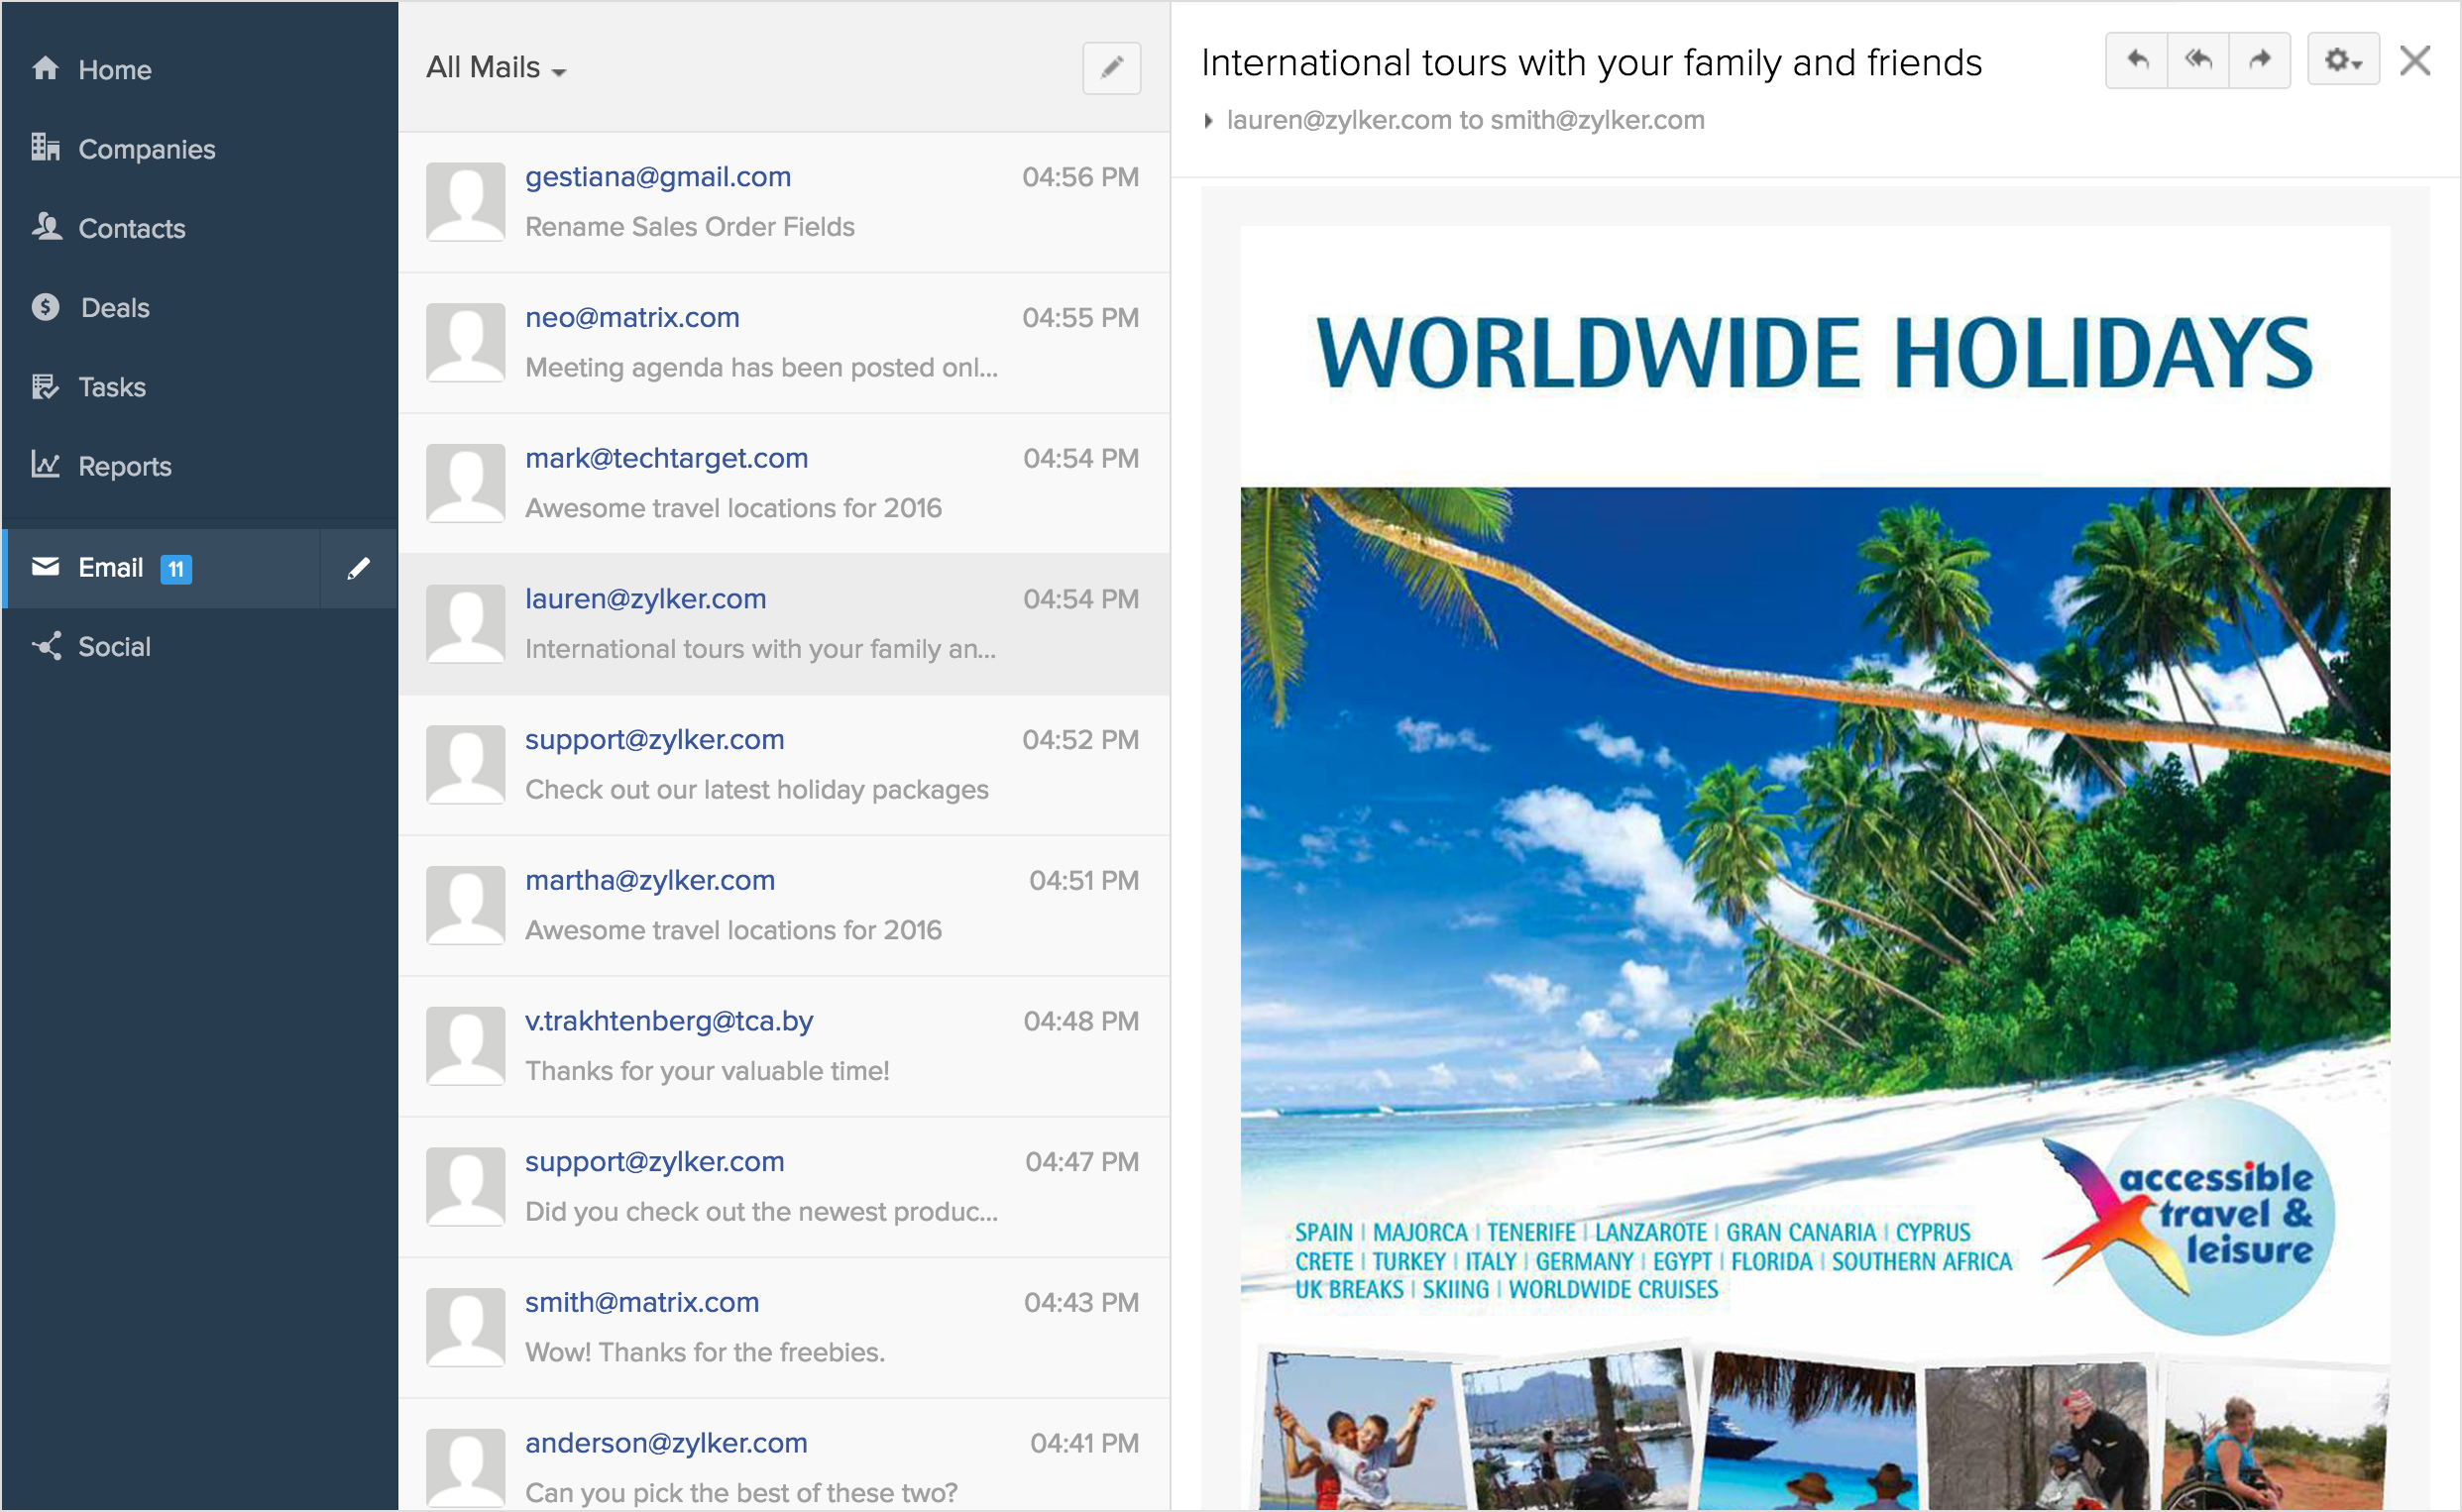Open the gear settings dropdown
This screenshot has width=2462, height=1512.
[2342, 61]
